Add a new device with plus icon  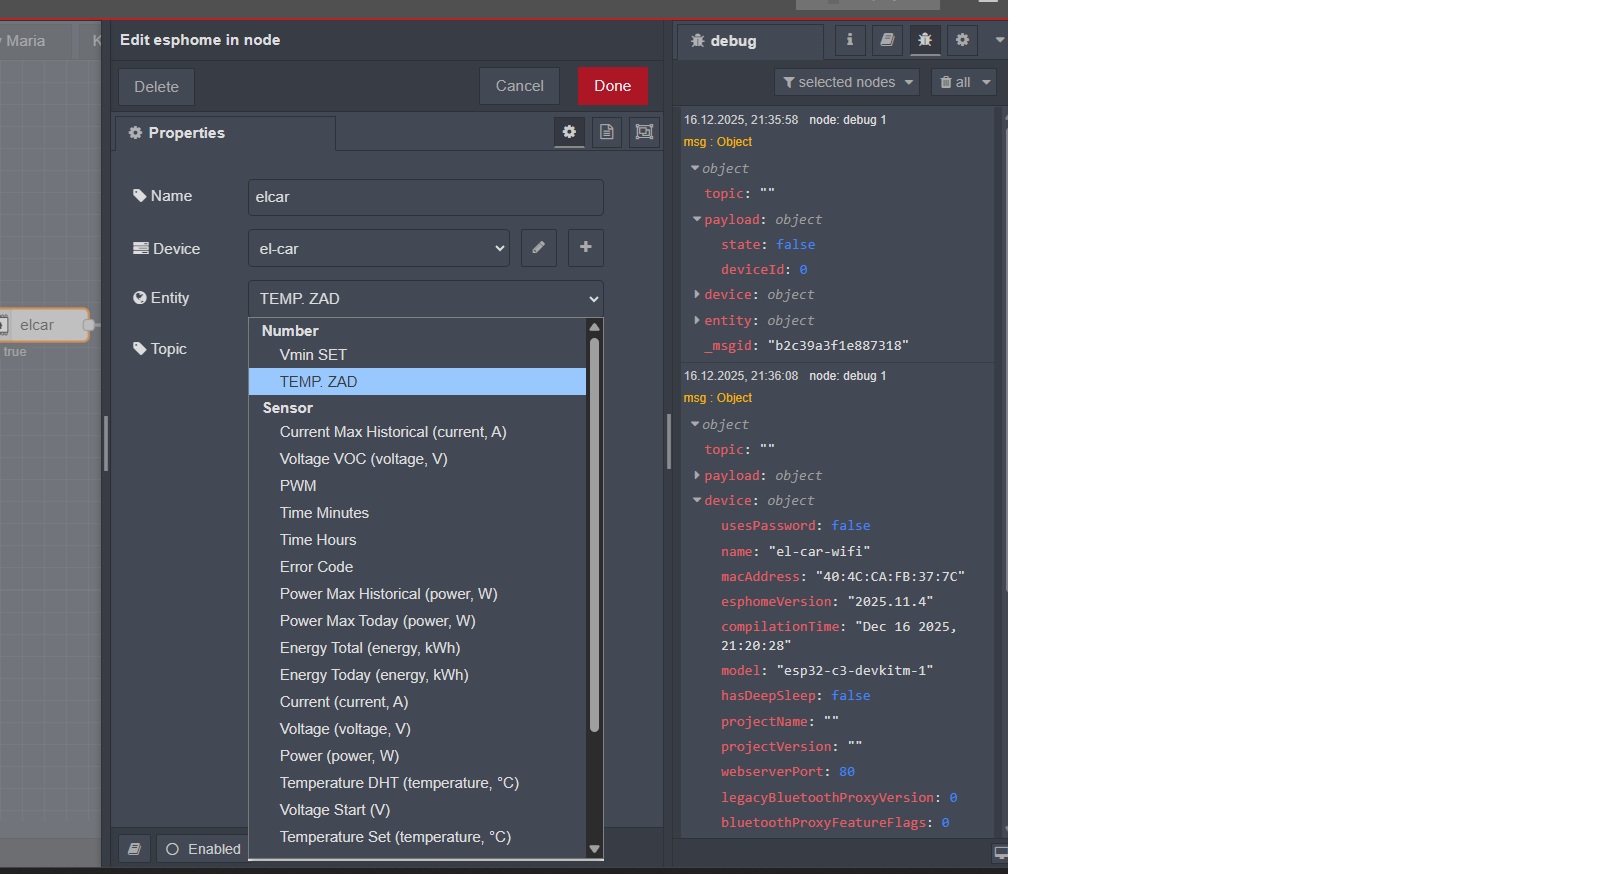coord(586,248)
